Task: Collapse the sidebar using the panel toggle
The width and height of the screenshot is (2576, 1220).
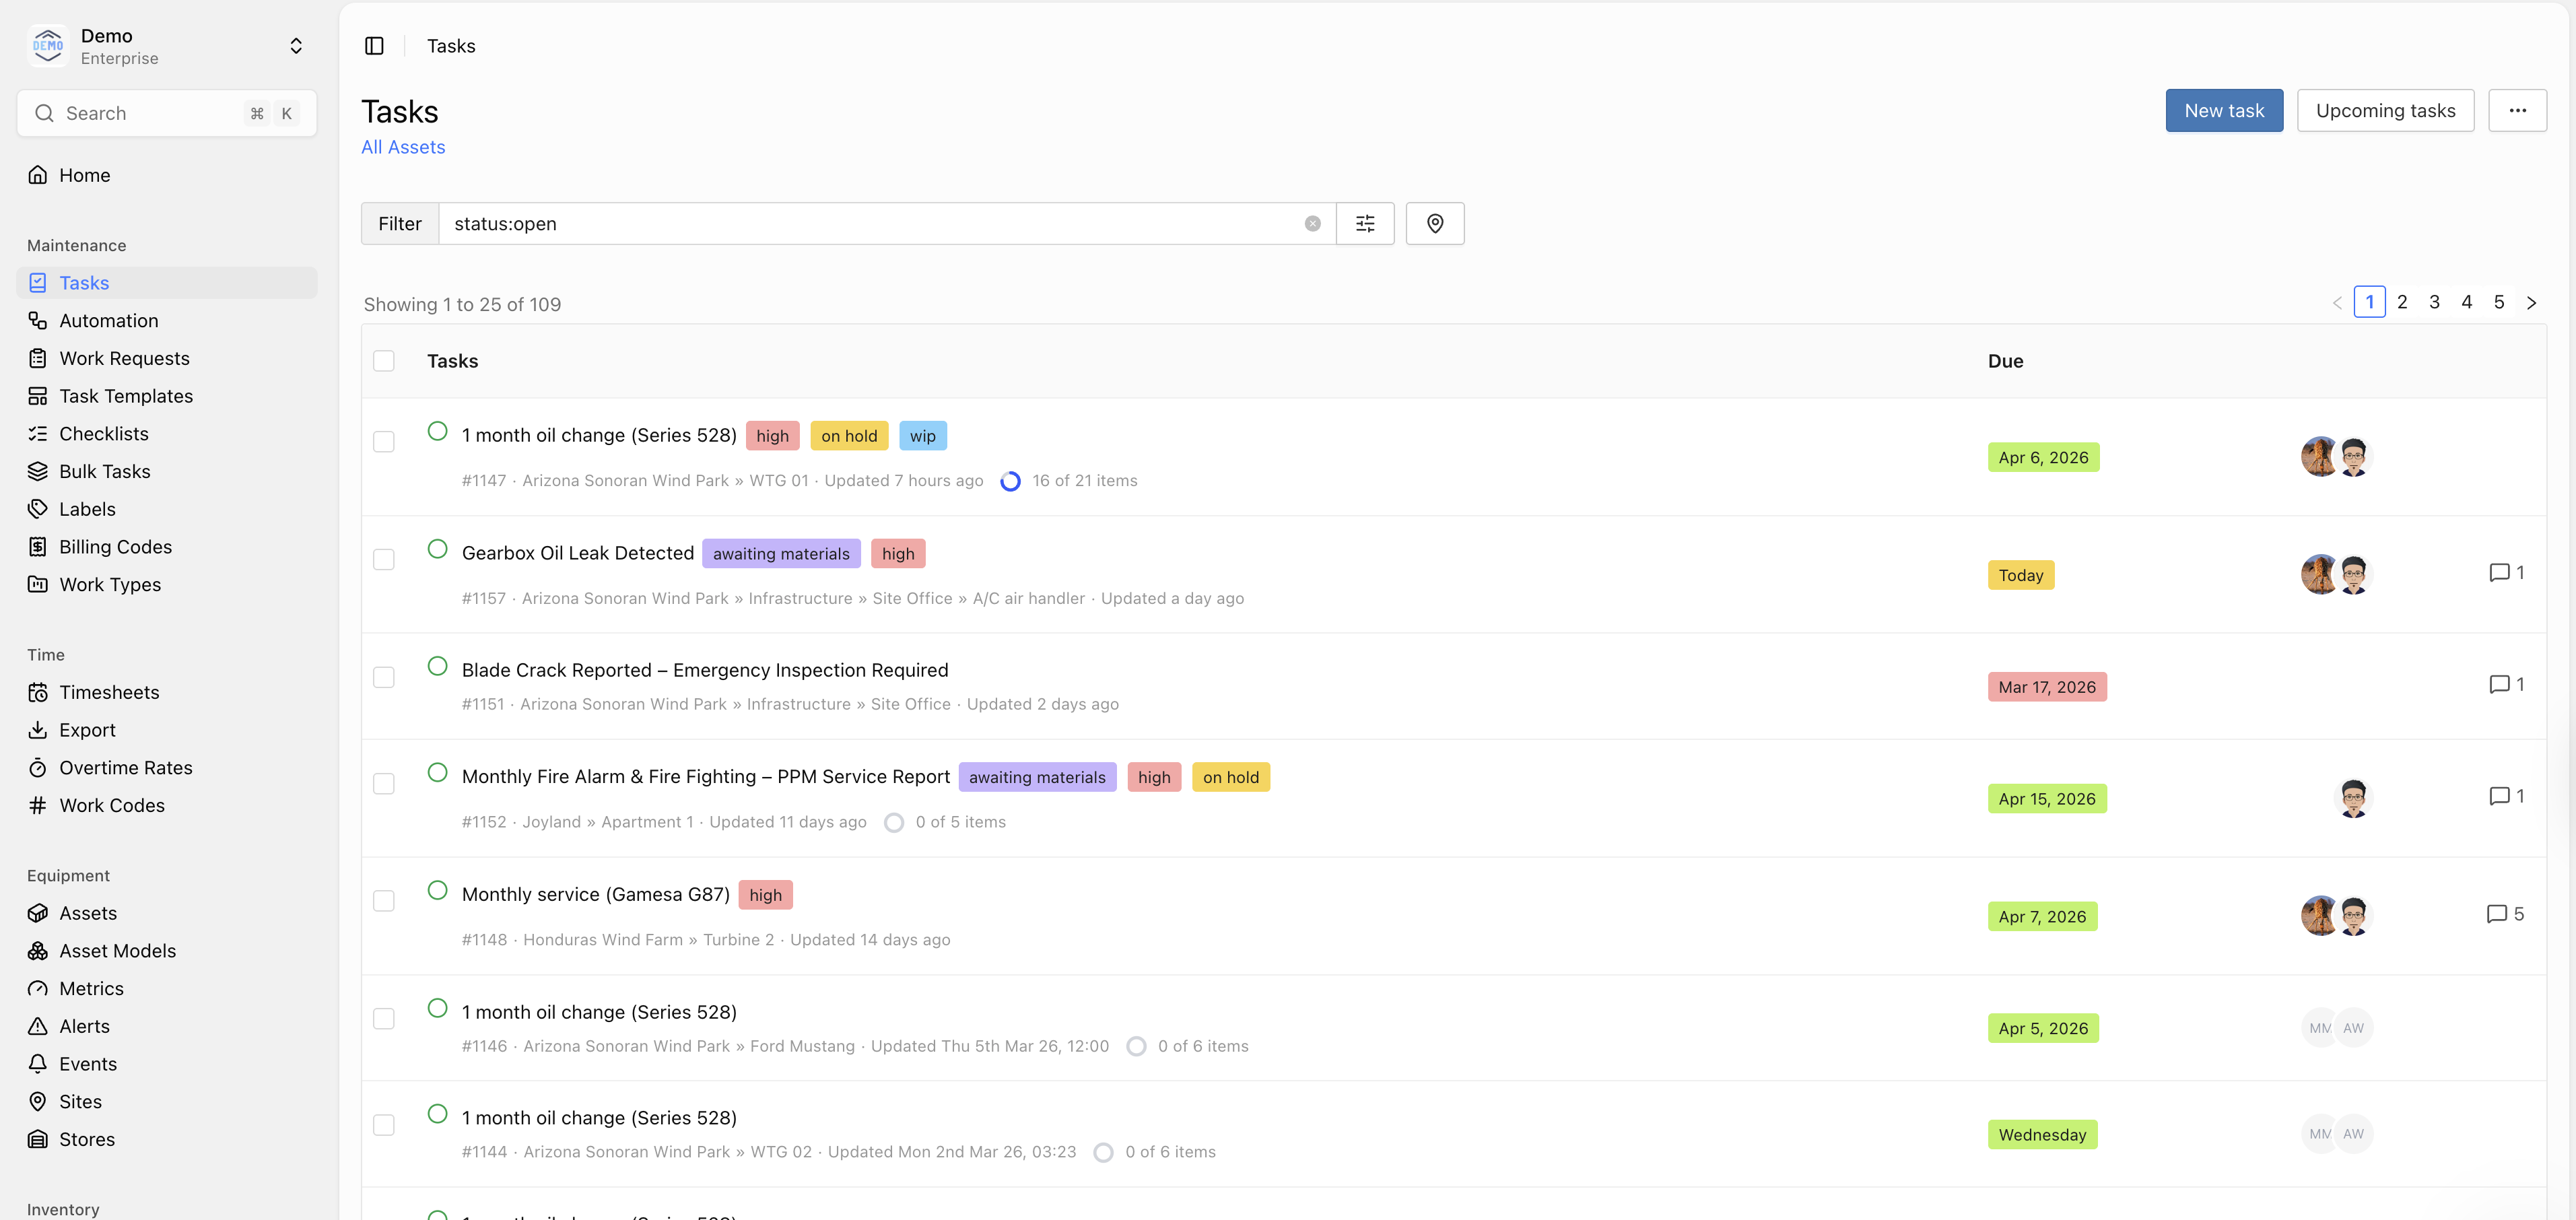Action: tap(375, 45)
